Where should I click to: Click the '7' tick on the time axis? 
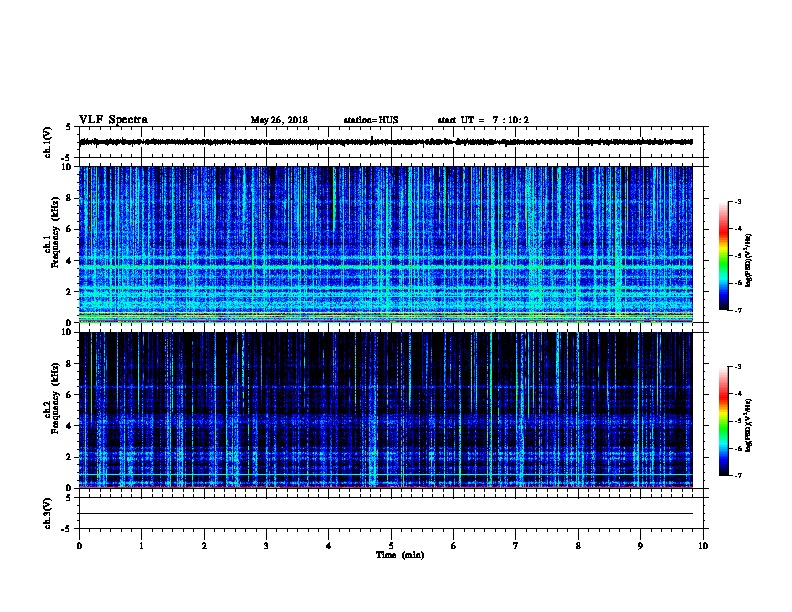(x=516, y=545)
